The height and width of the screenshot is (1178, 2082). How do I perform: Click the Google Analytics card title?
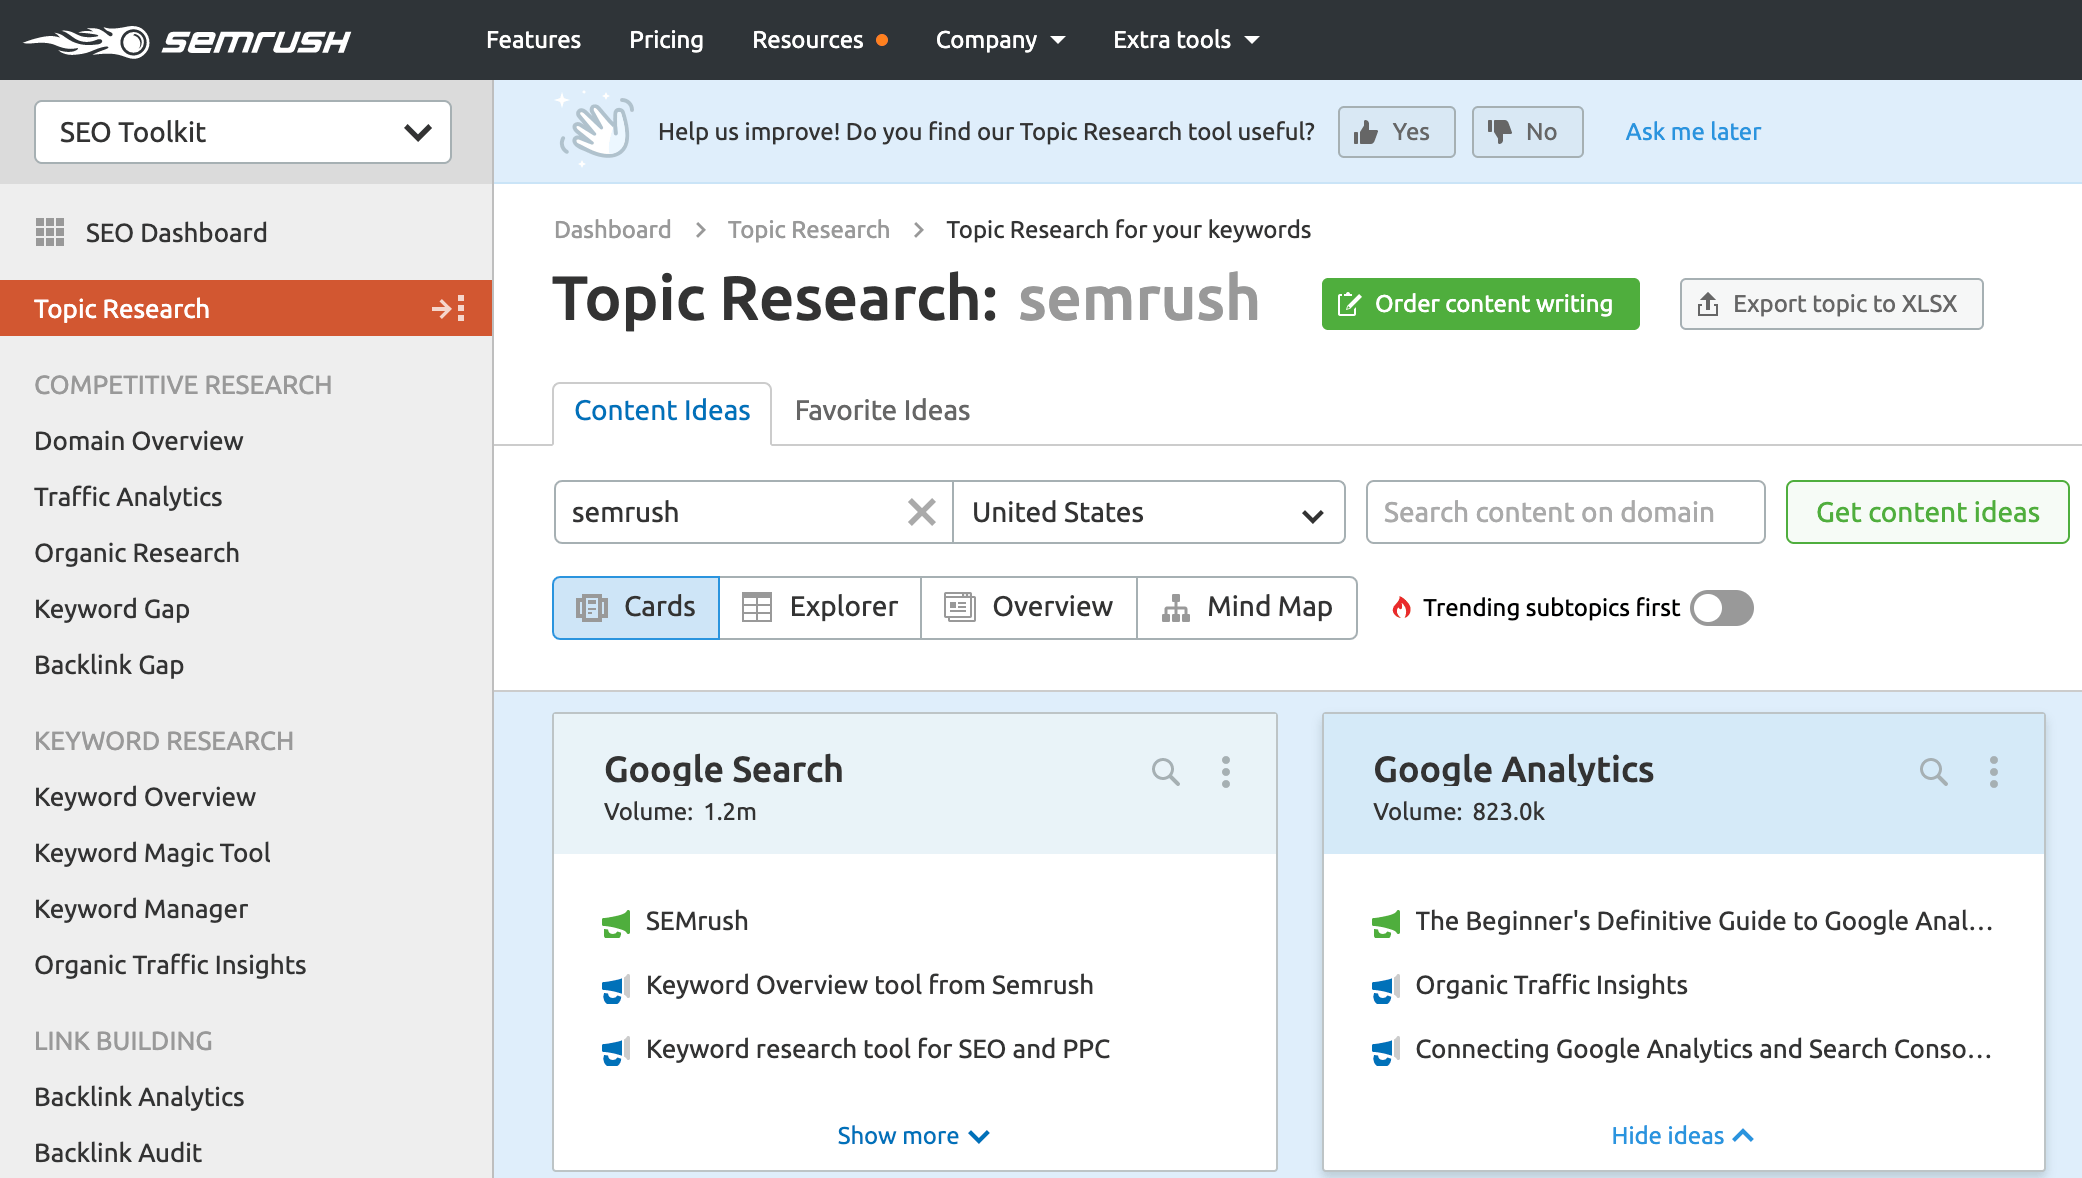[1513, 769]
